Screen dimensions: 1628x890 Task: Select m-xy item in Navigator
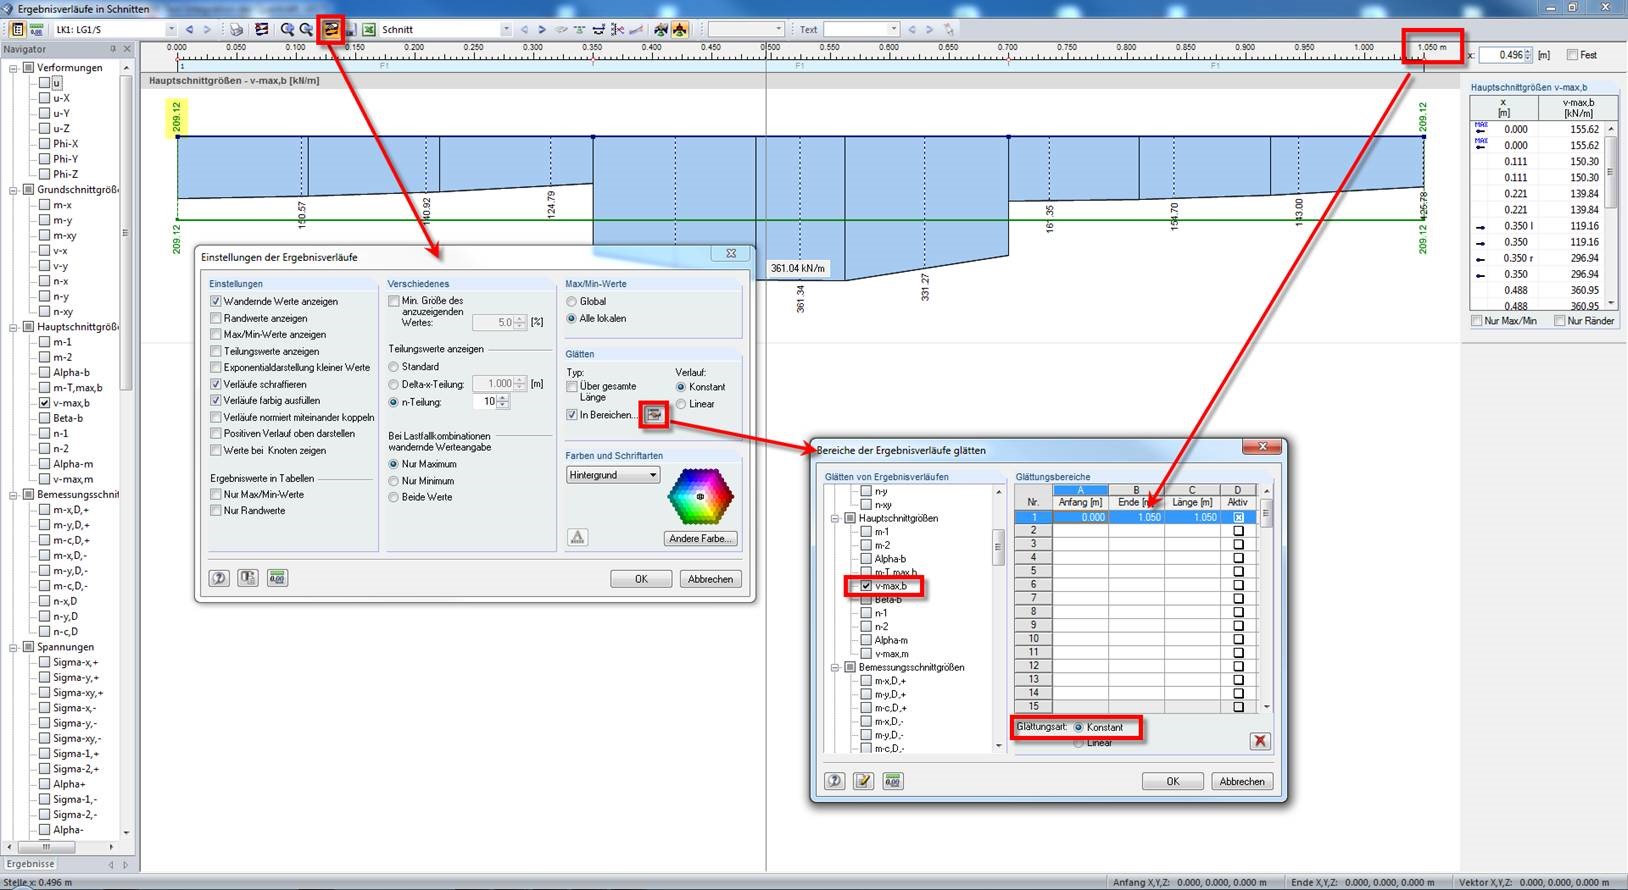pyautogui.click(x=63, y=236)
